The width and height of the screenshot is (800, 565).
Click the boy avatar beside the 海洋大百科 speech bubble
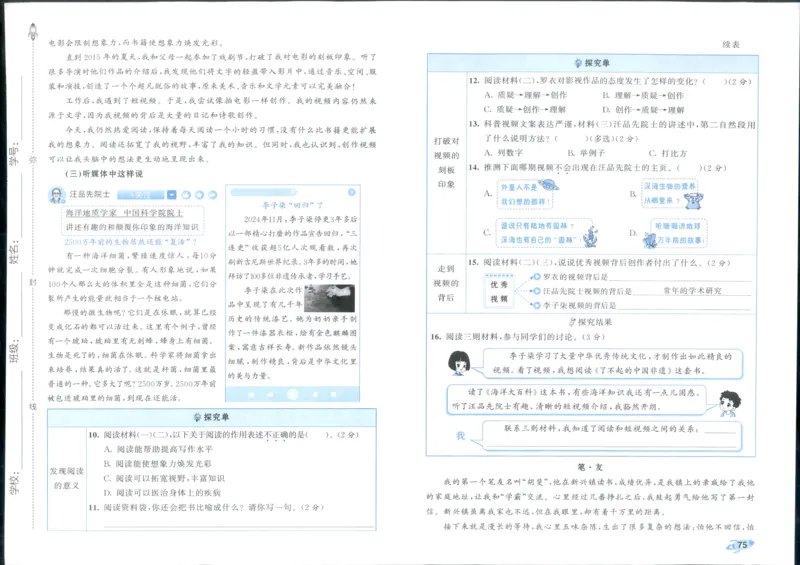pyautogui.click(x=729, y=403)
